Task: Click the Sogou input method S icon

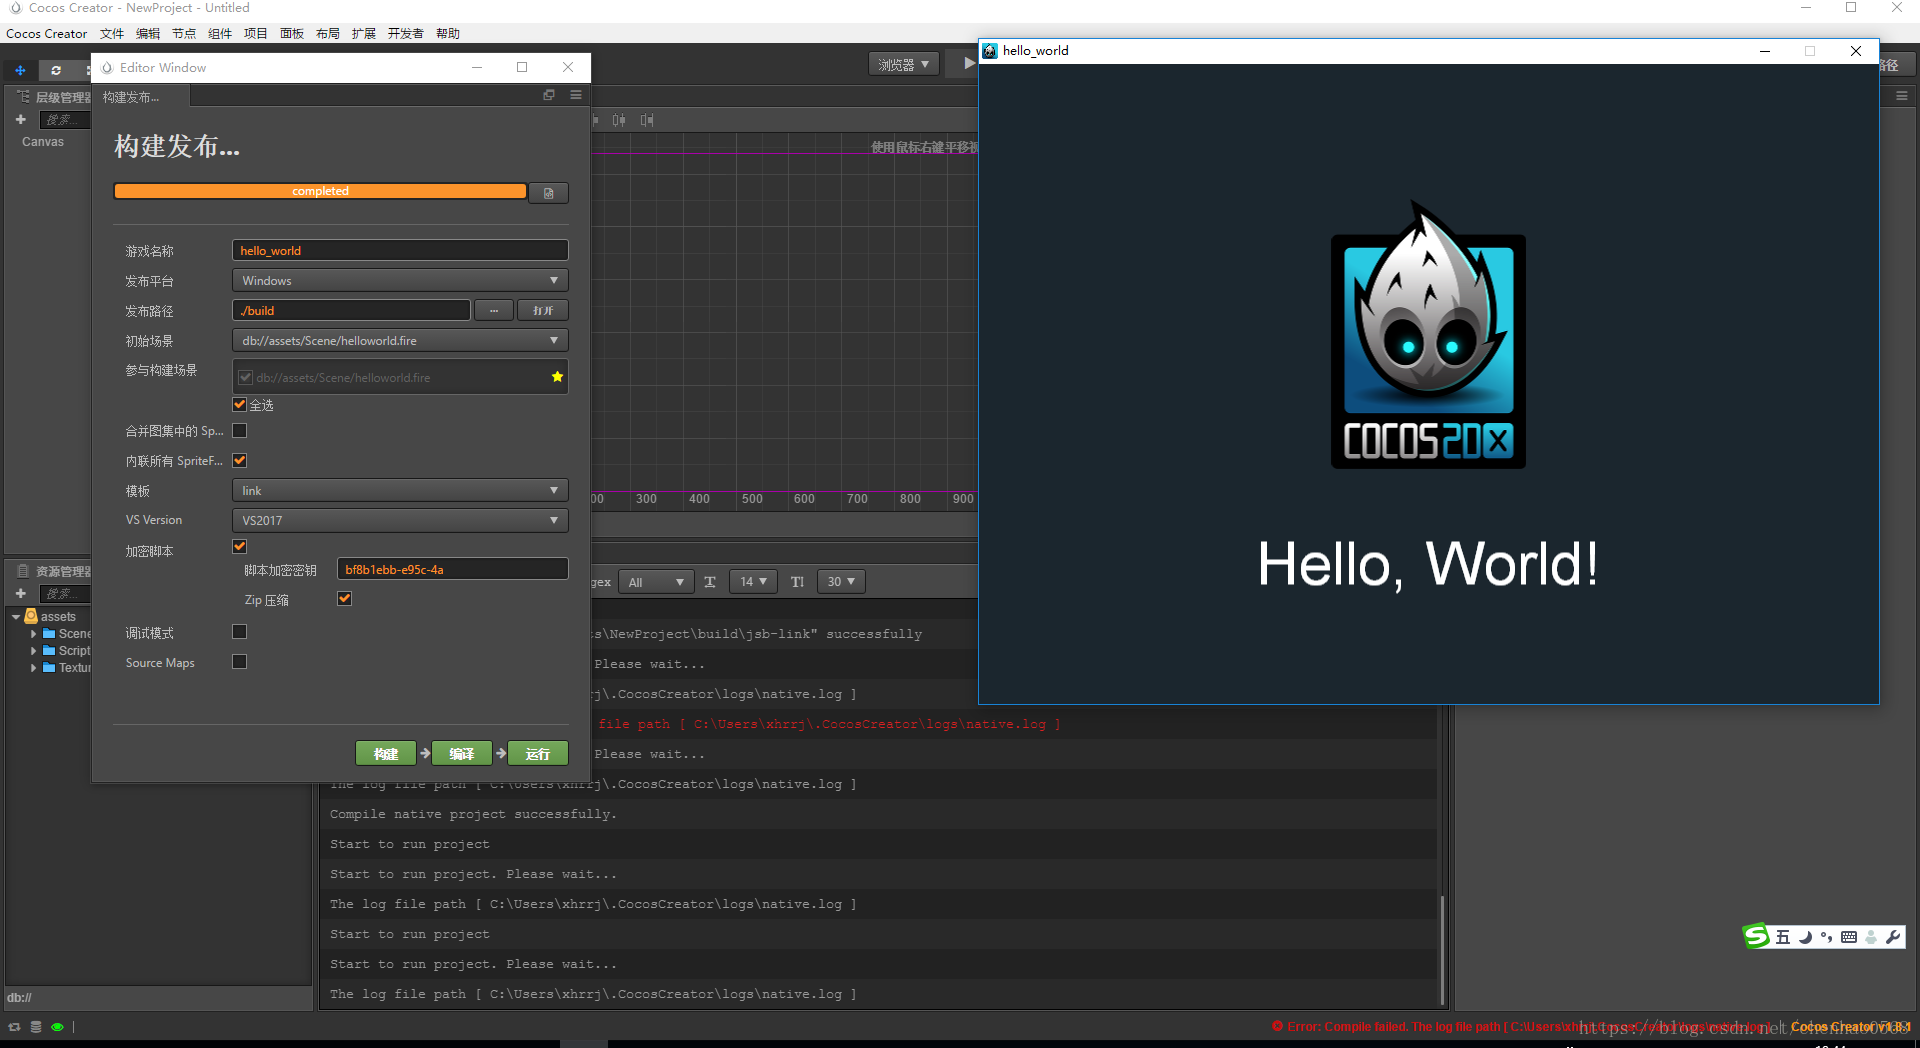Action: [x=1757, y=936]
